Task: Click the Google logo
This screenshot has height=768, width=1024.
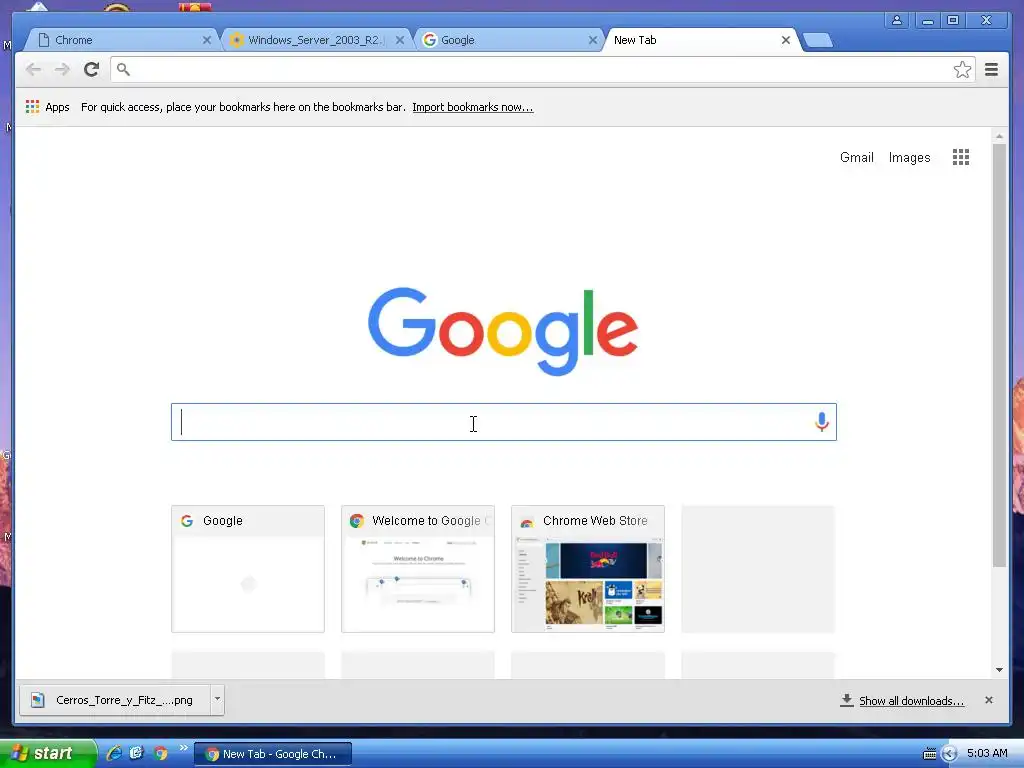Action: click(503, 331)
